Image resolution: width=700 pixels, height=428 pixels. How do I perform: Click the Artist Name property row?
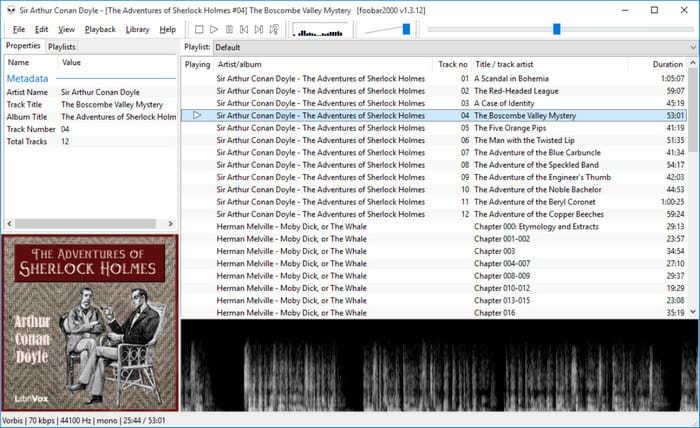(91, 92)
